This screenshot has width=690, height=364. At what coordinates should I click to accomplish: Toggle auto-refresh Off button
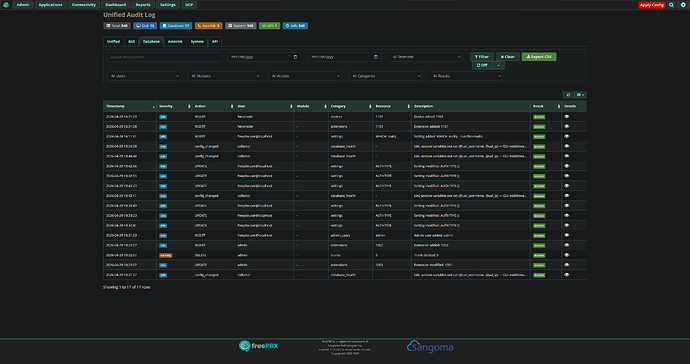[482, 65]
